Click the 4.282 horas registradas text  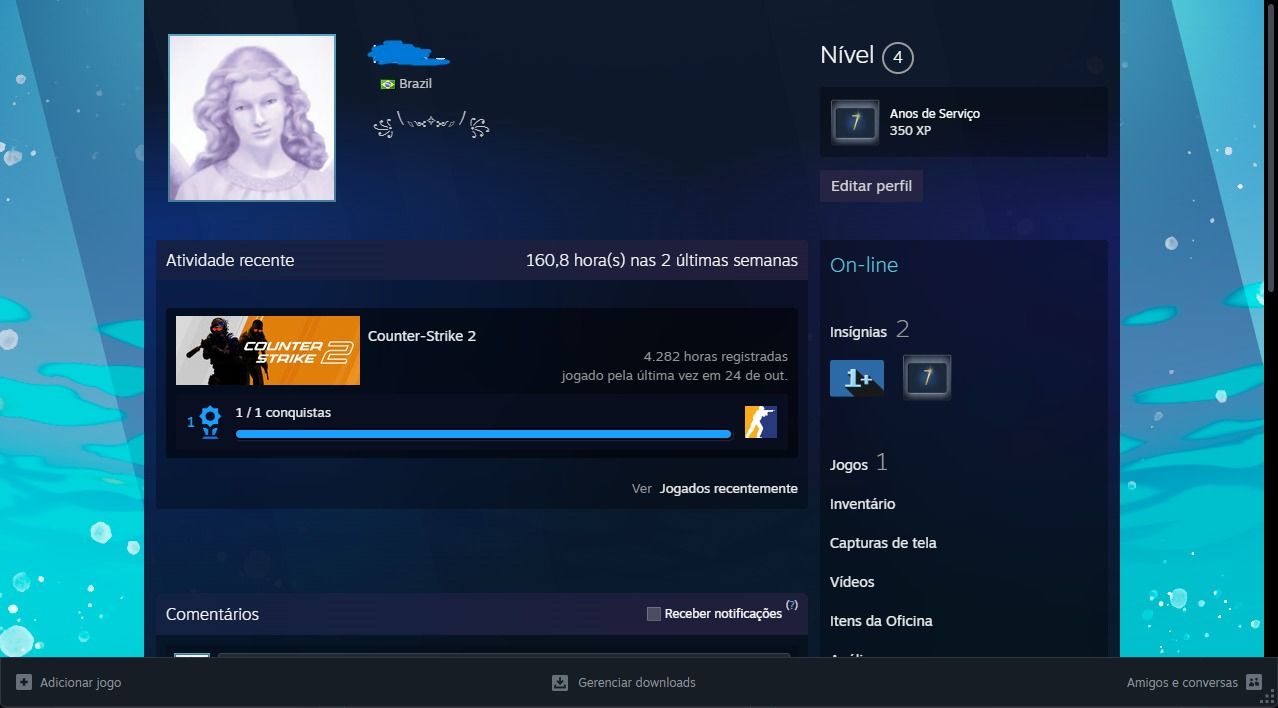point(716,357)
